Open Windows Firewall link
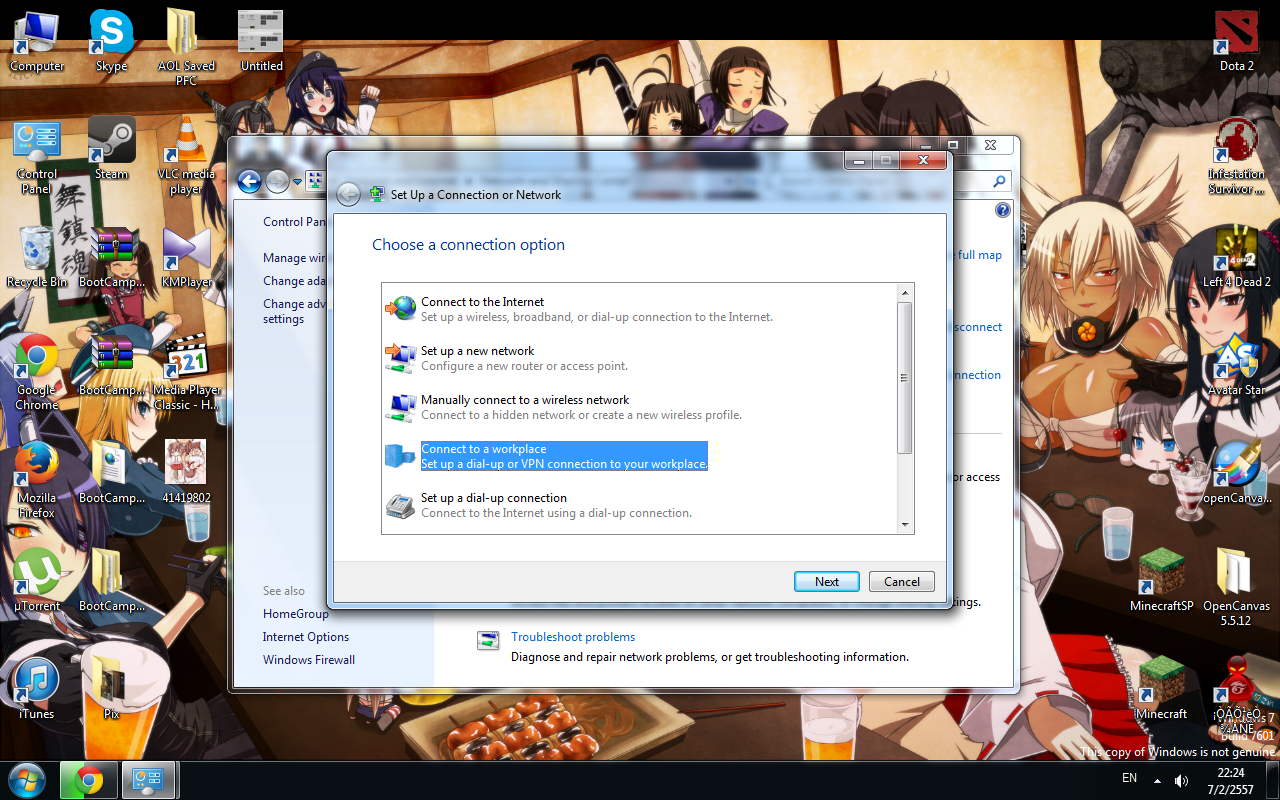Screen dimensions: 1280x800 pos(309,660)
